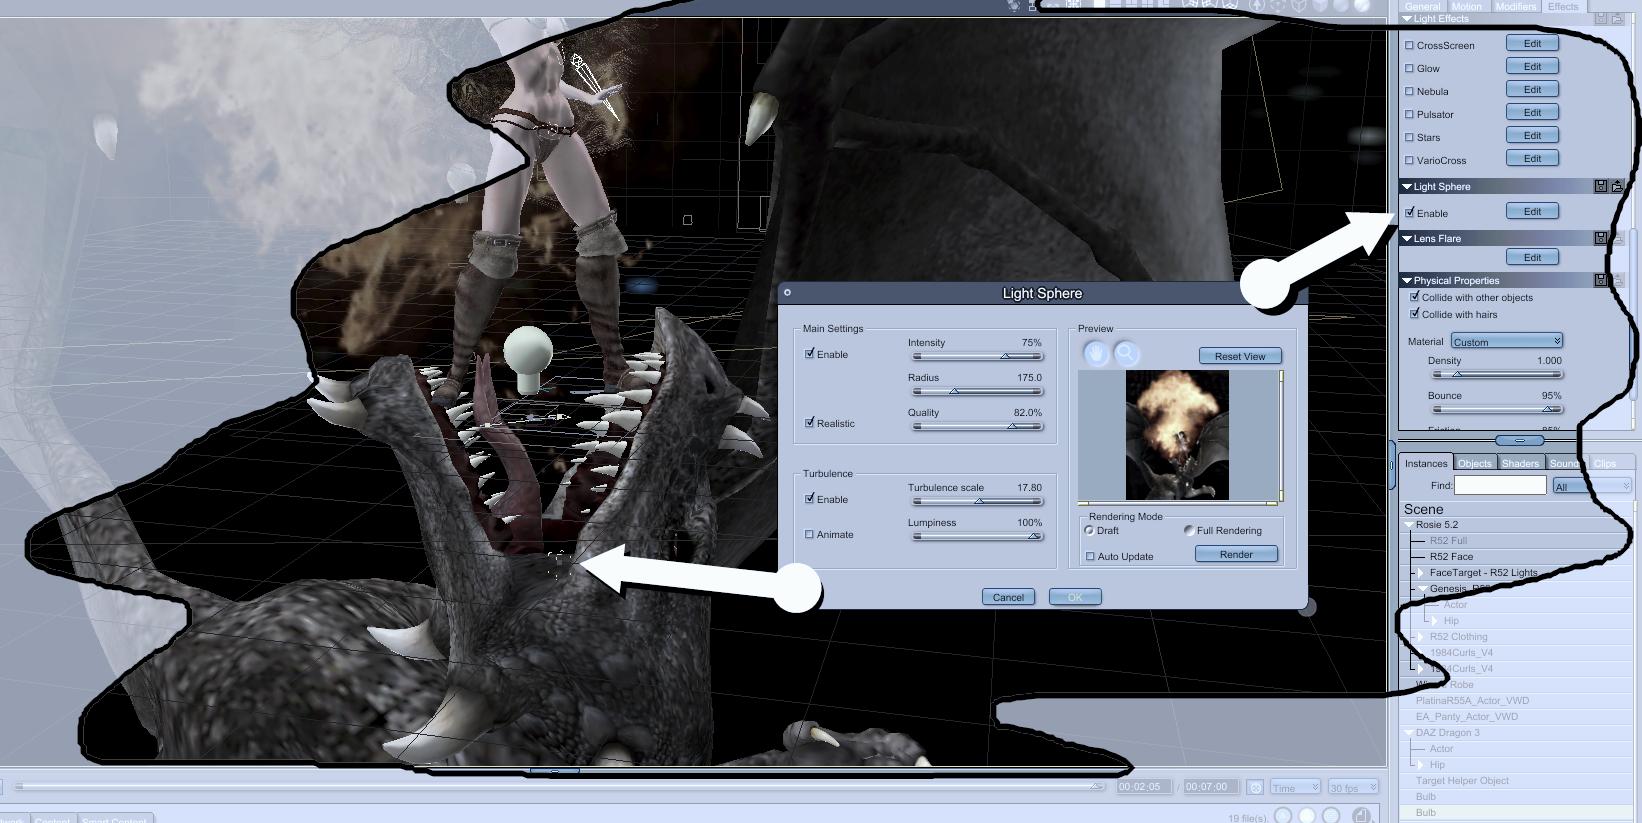Open the 30 fps frame rate dropdown

[x=1353, y=788]
